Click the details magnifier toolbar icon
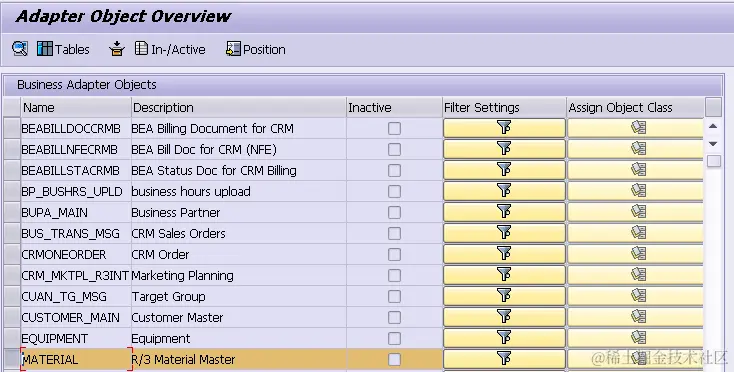Viewport: 734px width, 372px height. coord(20,49)
